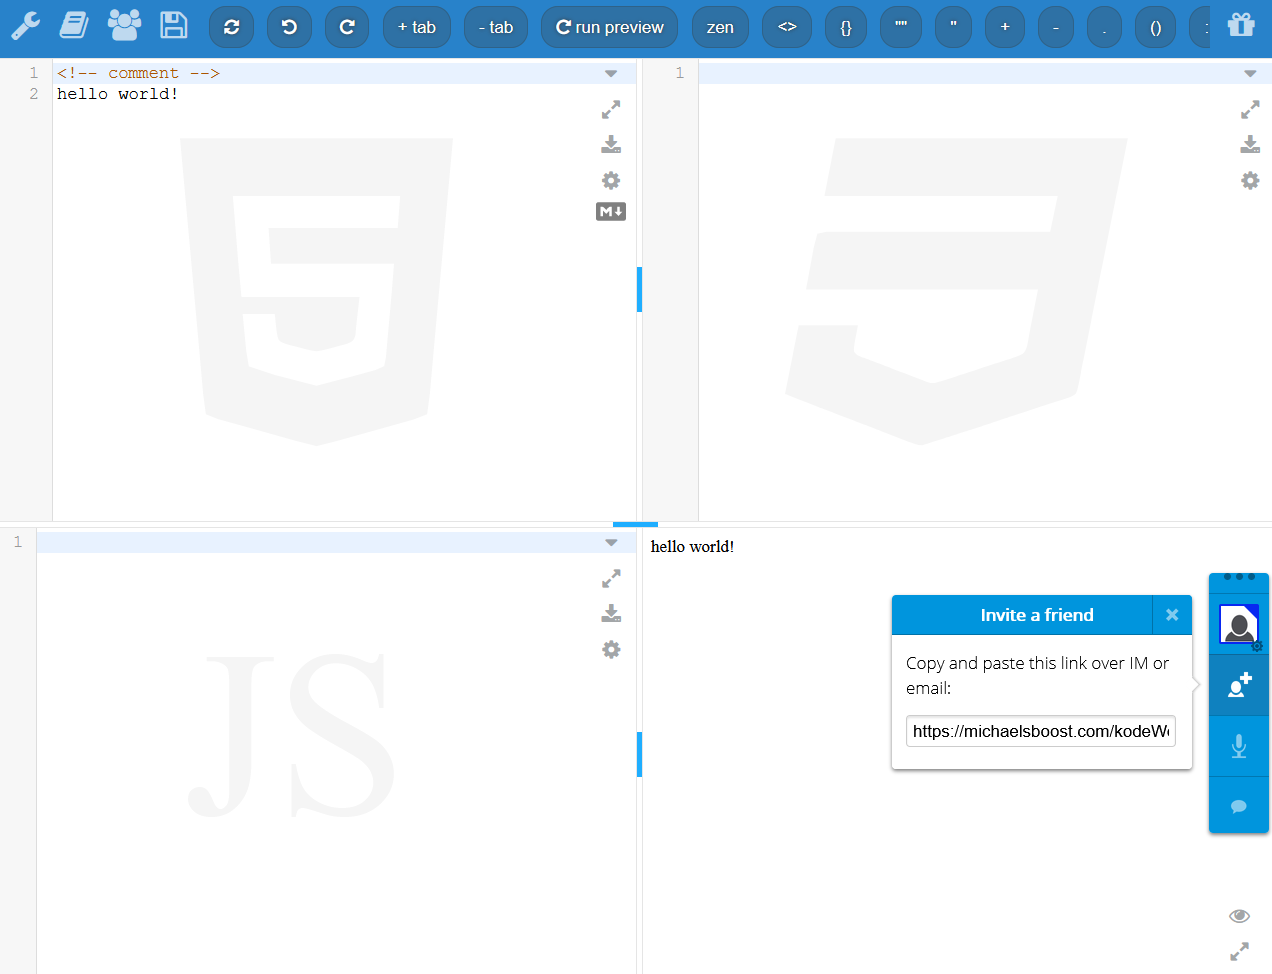Click the Invite a friend title
The height and width of the screenshot is (974, 1272).
pos(1037,615)
